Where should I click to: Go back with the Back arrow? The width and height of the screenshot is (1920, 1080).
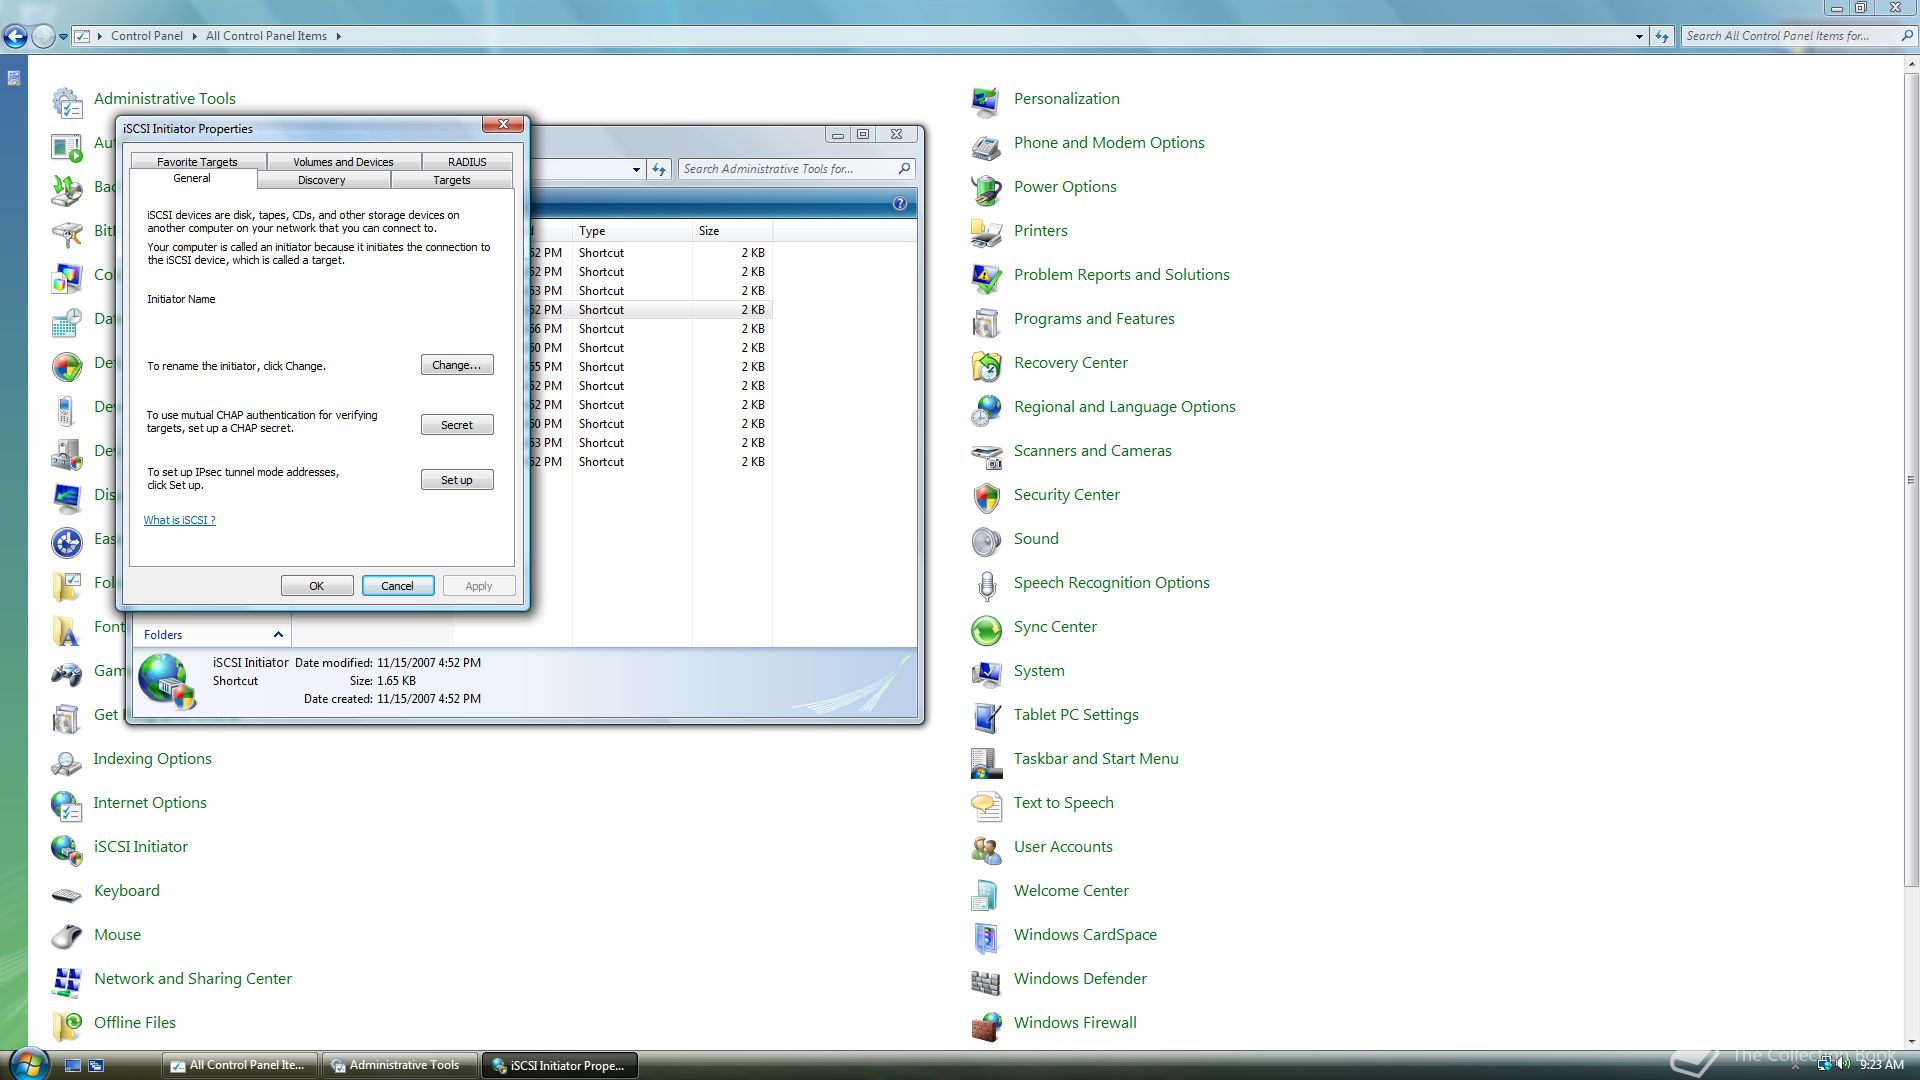[15, 37]
